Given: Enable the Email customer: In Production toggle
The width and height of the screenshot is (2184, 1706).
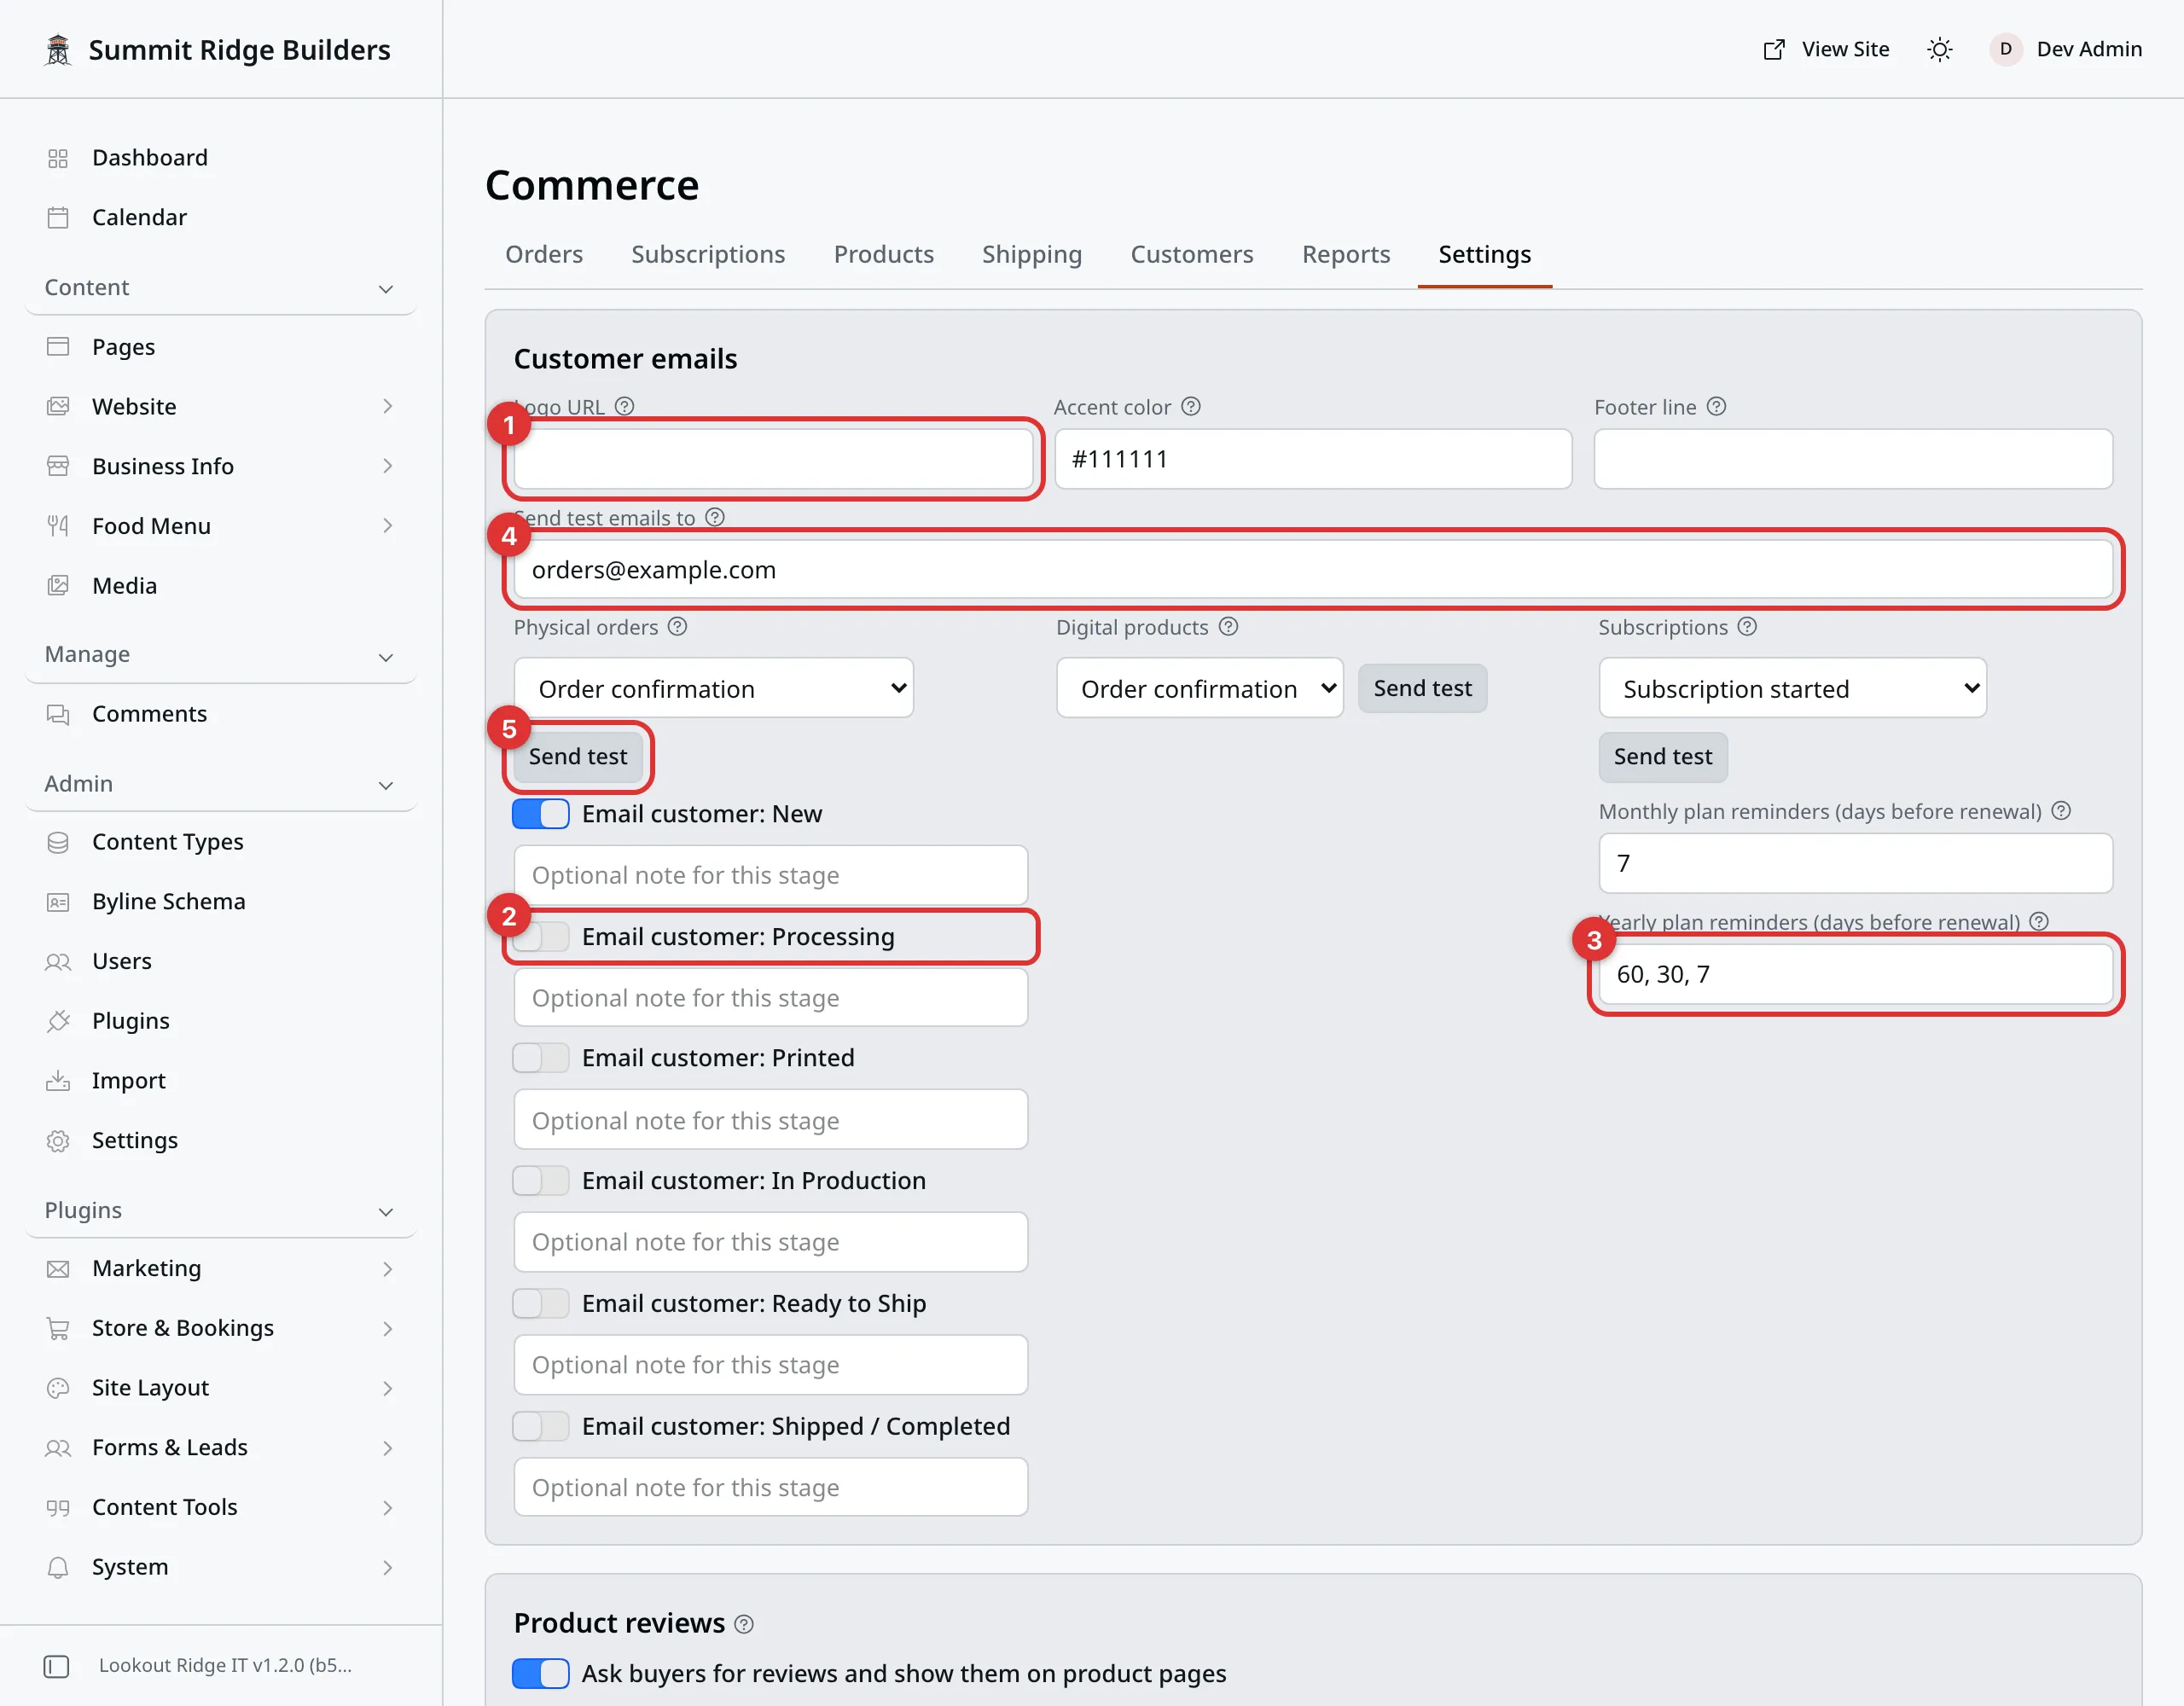Looking at the screenshot, I should (x=540, y=1181).
